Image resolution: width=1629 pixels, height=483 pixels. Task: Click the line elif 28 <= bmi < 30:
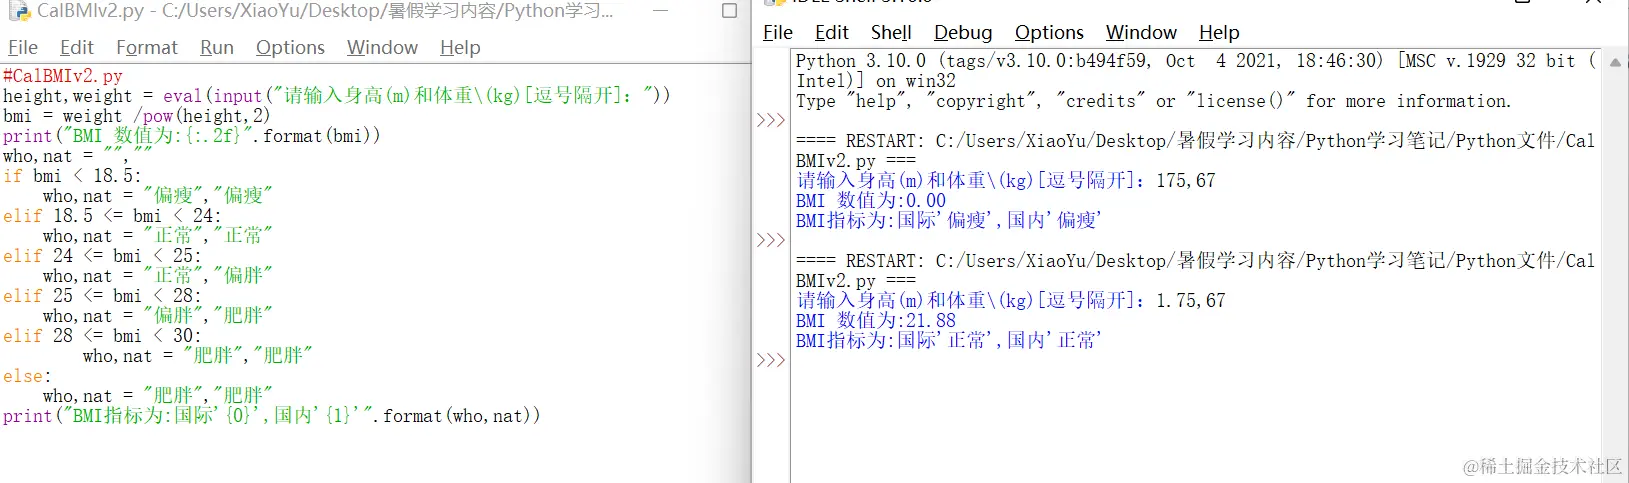click(x=102, y=336)
